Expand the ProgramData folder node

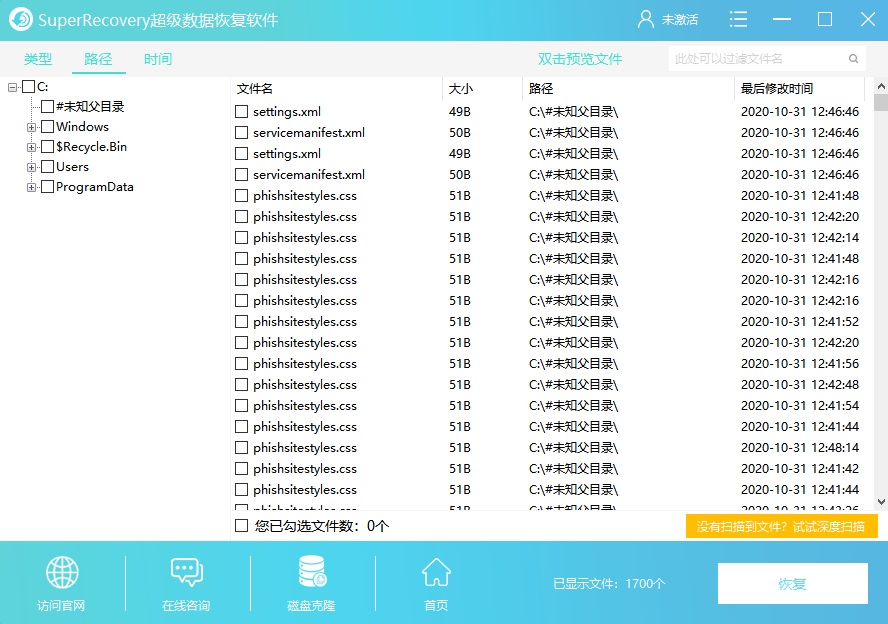(x=32, y=187)
